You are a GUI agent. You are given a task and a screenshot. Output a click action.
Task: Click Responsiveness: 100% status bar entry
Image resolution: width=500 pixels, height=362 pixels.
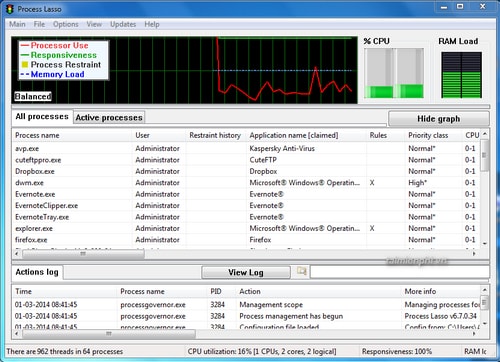tap(397, 352)
